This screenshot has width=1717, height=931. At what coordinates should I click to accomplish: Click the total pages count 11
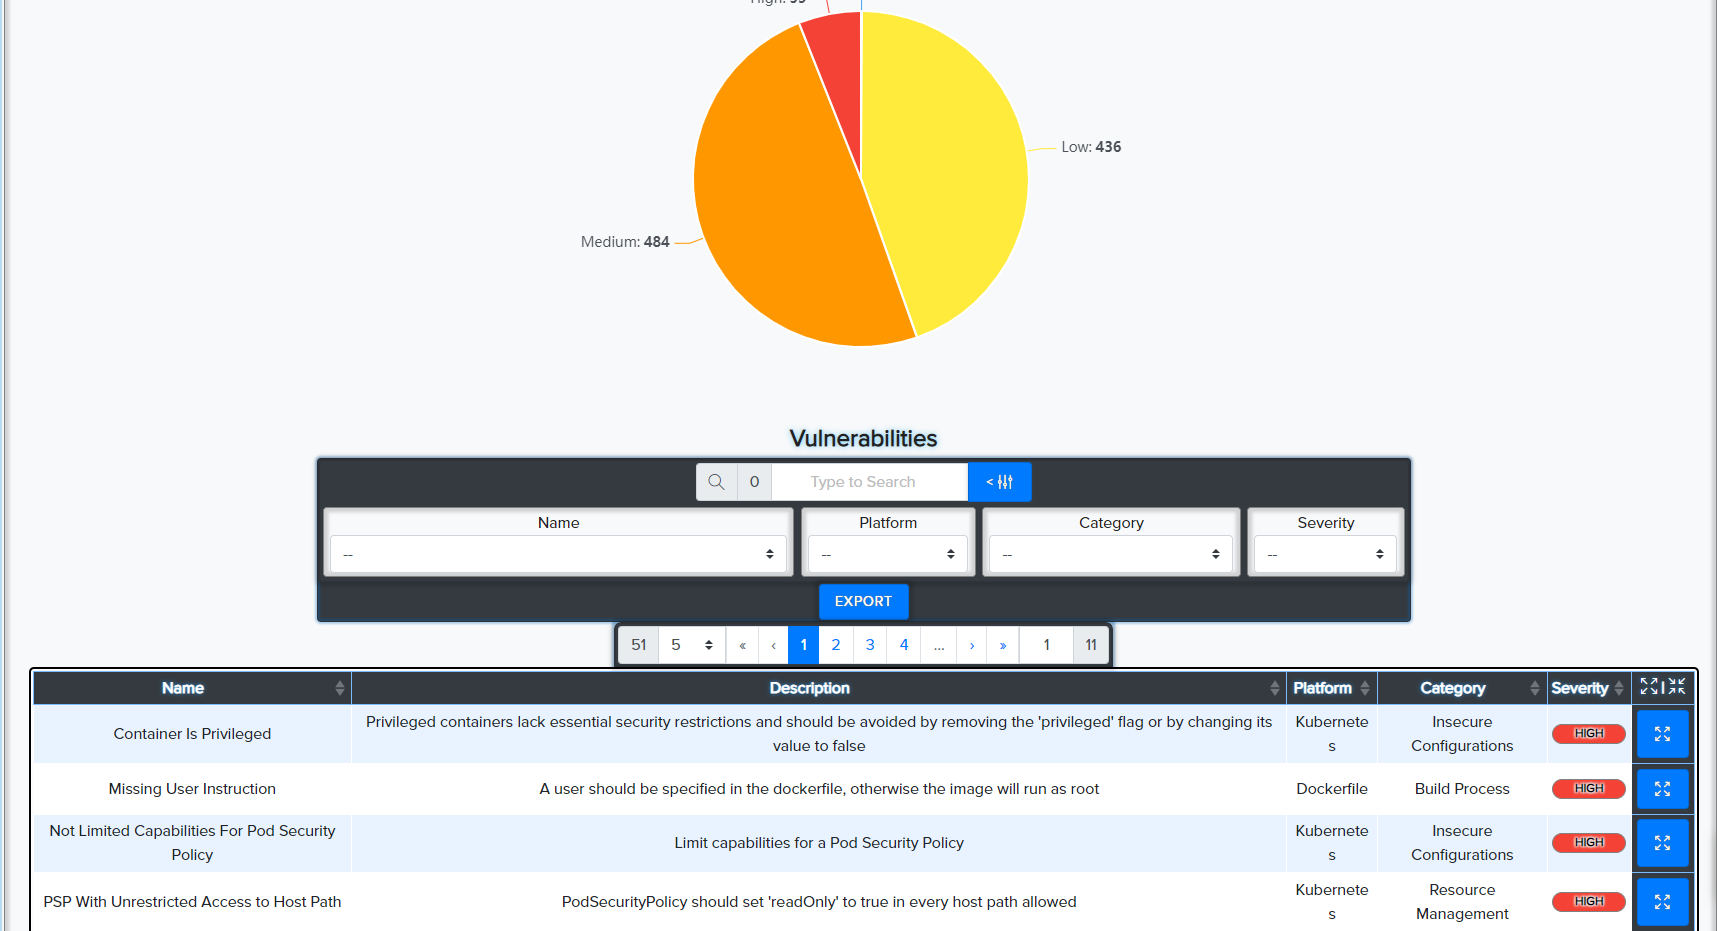click(x=1091, y=645)
